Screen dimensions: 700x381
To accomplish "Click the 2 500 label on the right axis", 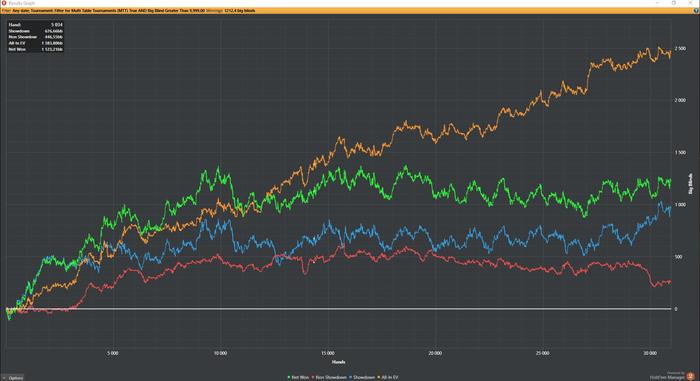I will click(680, 48).
